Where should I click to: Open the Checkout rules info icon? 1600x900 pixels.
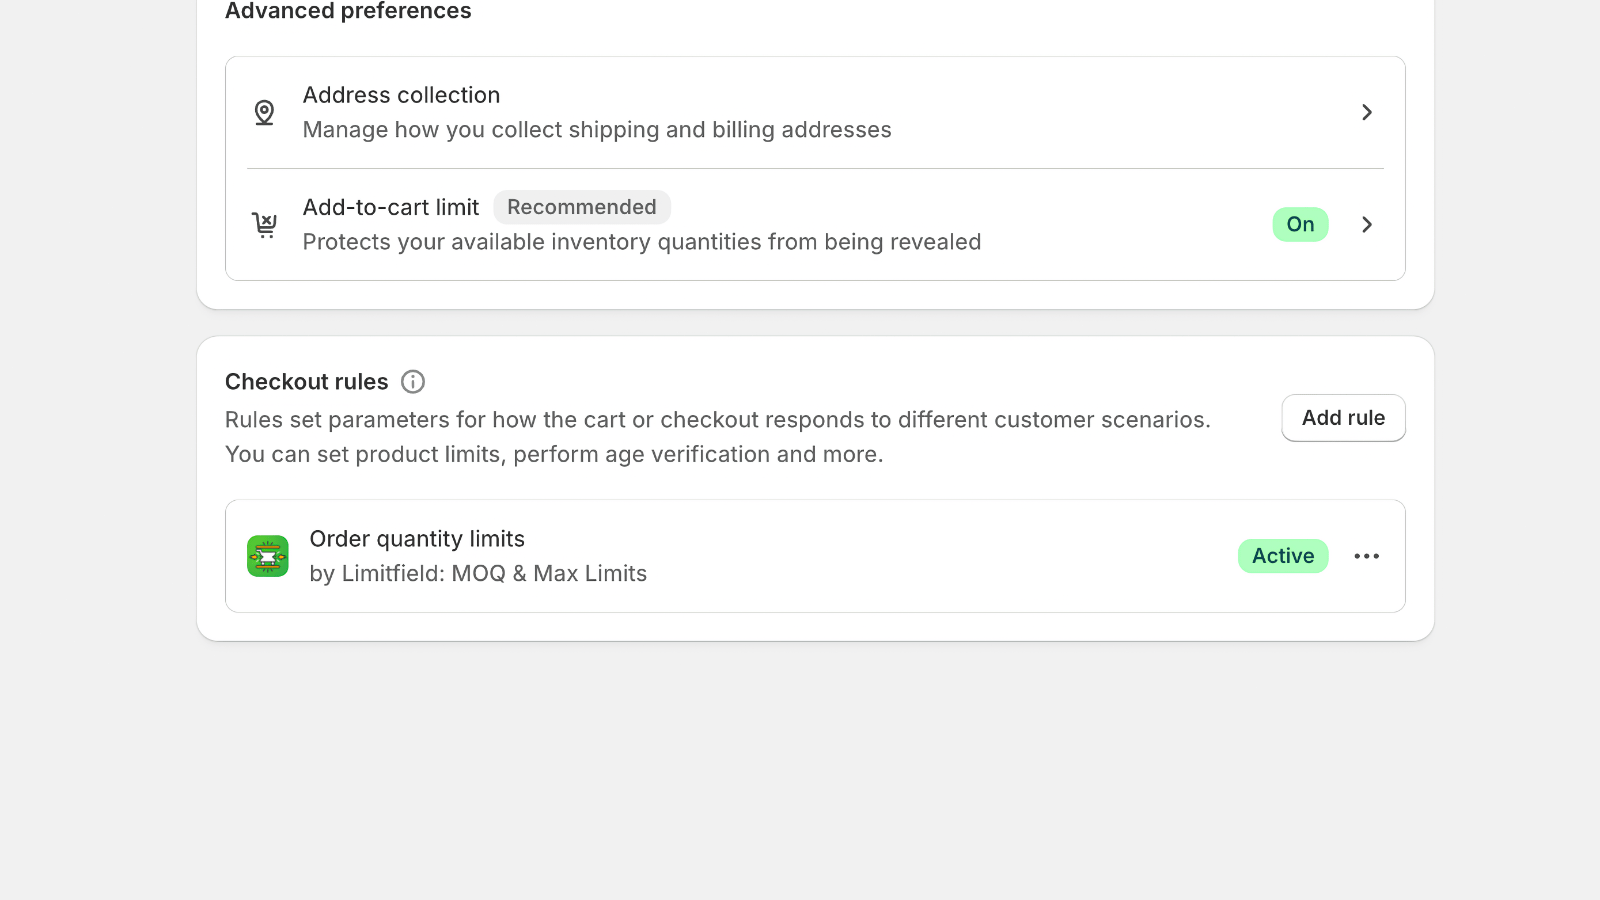pyautogui.click(x=413, y=382)
